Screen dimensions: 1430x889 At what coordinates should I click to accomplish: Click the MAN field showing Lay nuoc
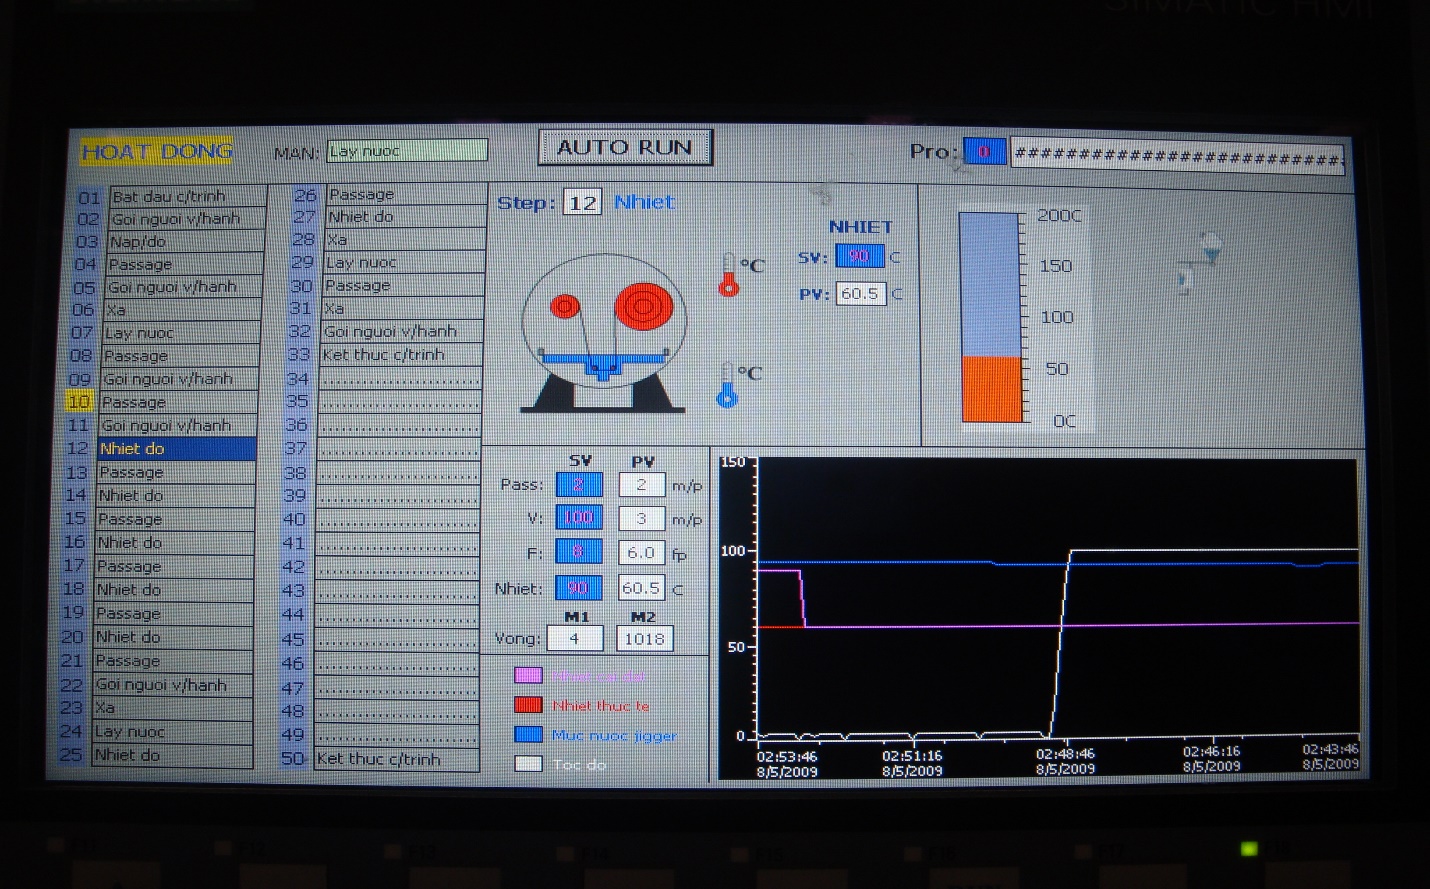coord(407,151)
